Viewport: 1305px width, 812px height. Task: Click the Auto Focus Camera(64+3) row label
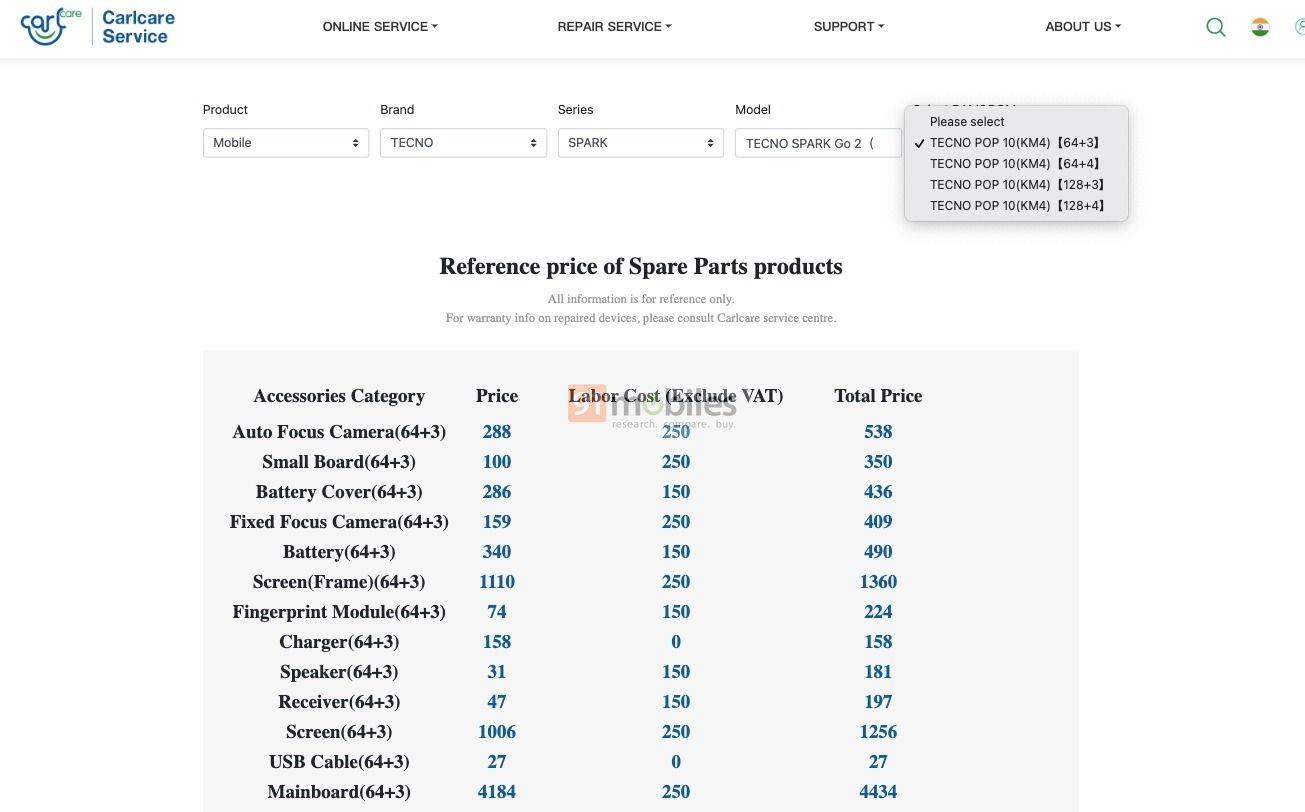pyautogui.click(x=339, y=432)
